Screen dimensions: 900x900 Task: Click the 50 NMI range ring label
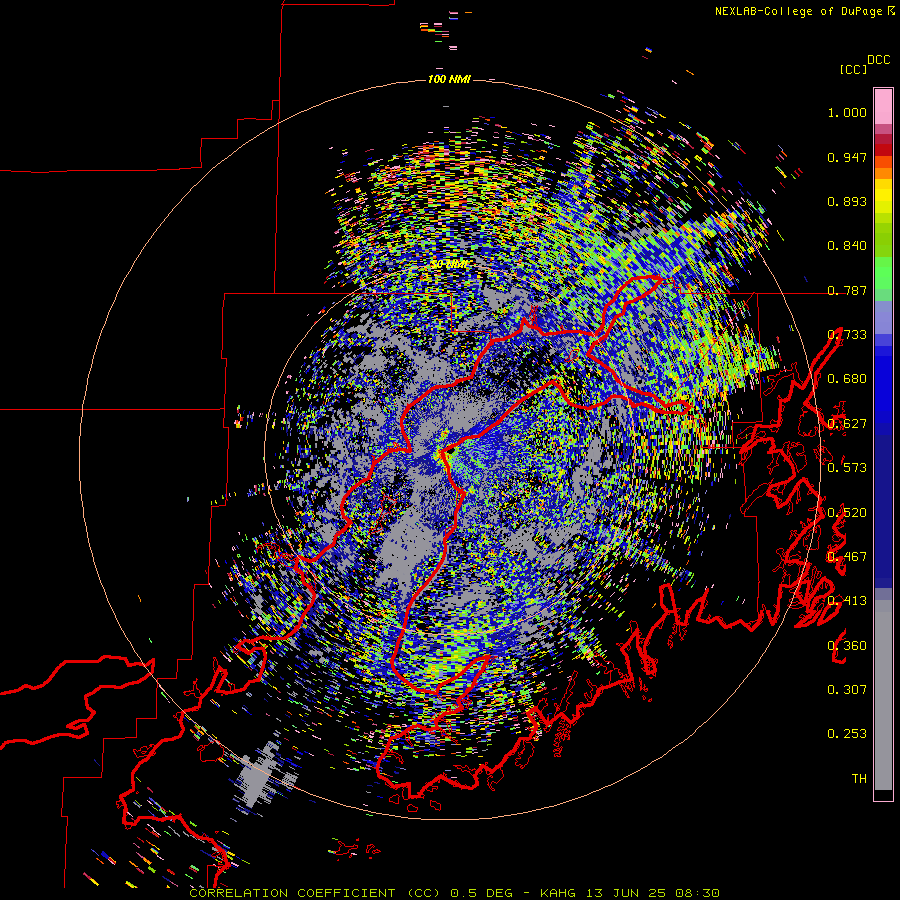click(x=449, y=265)
